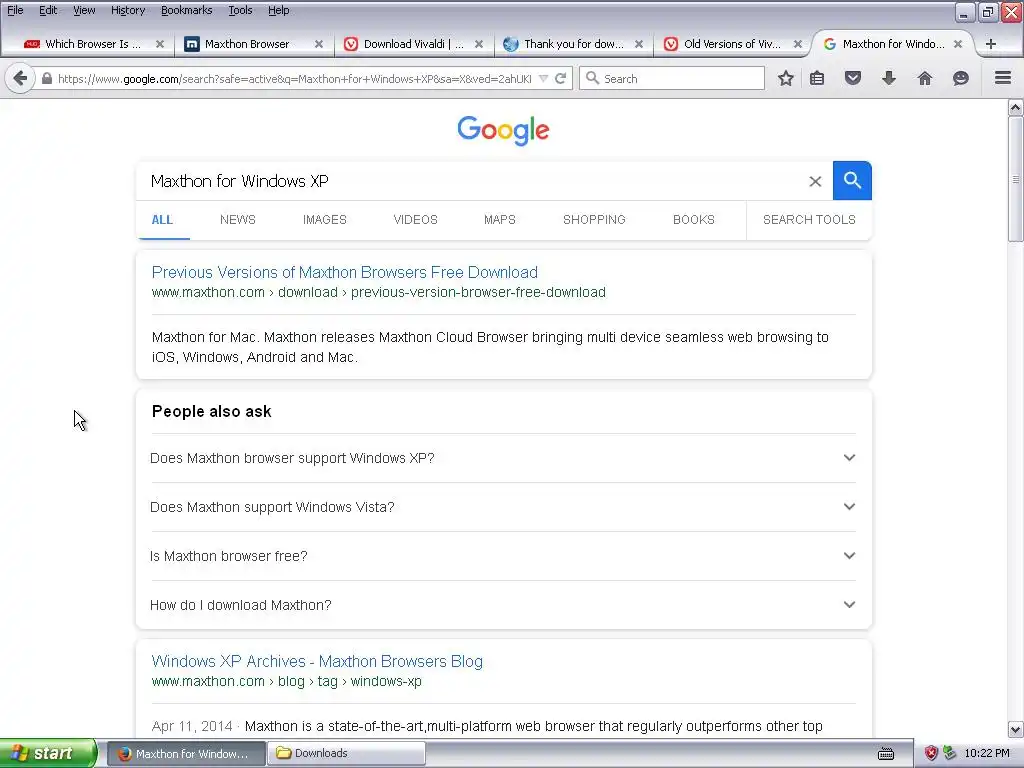Close the Old Versions of Vivaldi tab
1024x768 pixels.
click(x=798, y=44)
